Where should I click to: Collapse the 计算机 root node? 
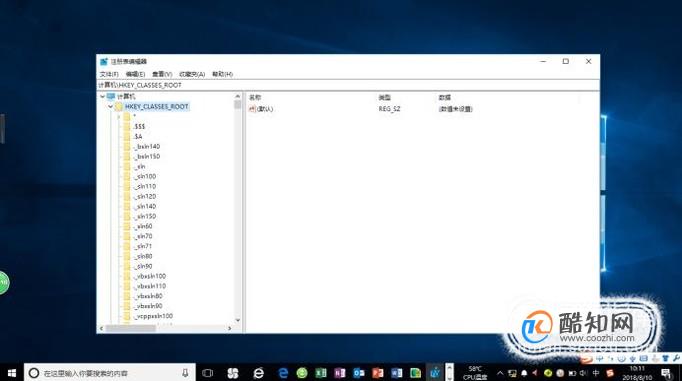(103, 97)
